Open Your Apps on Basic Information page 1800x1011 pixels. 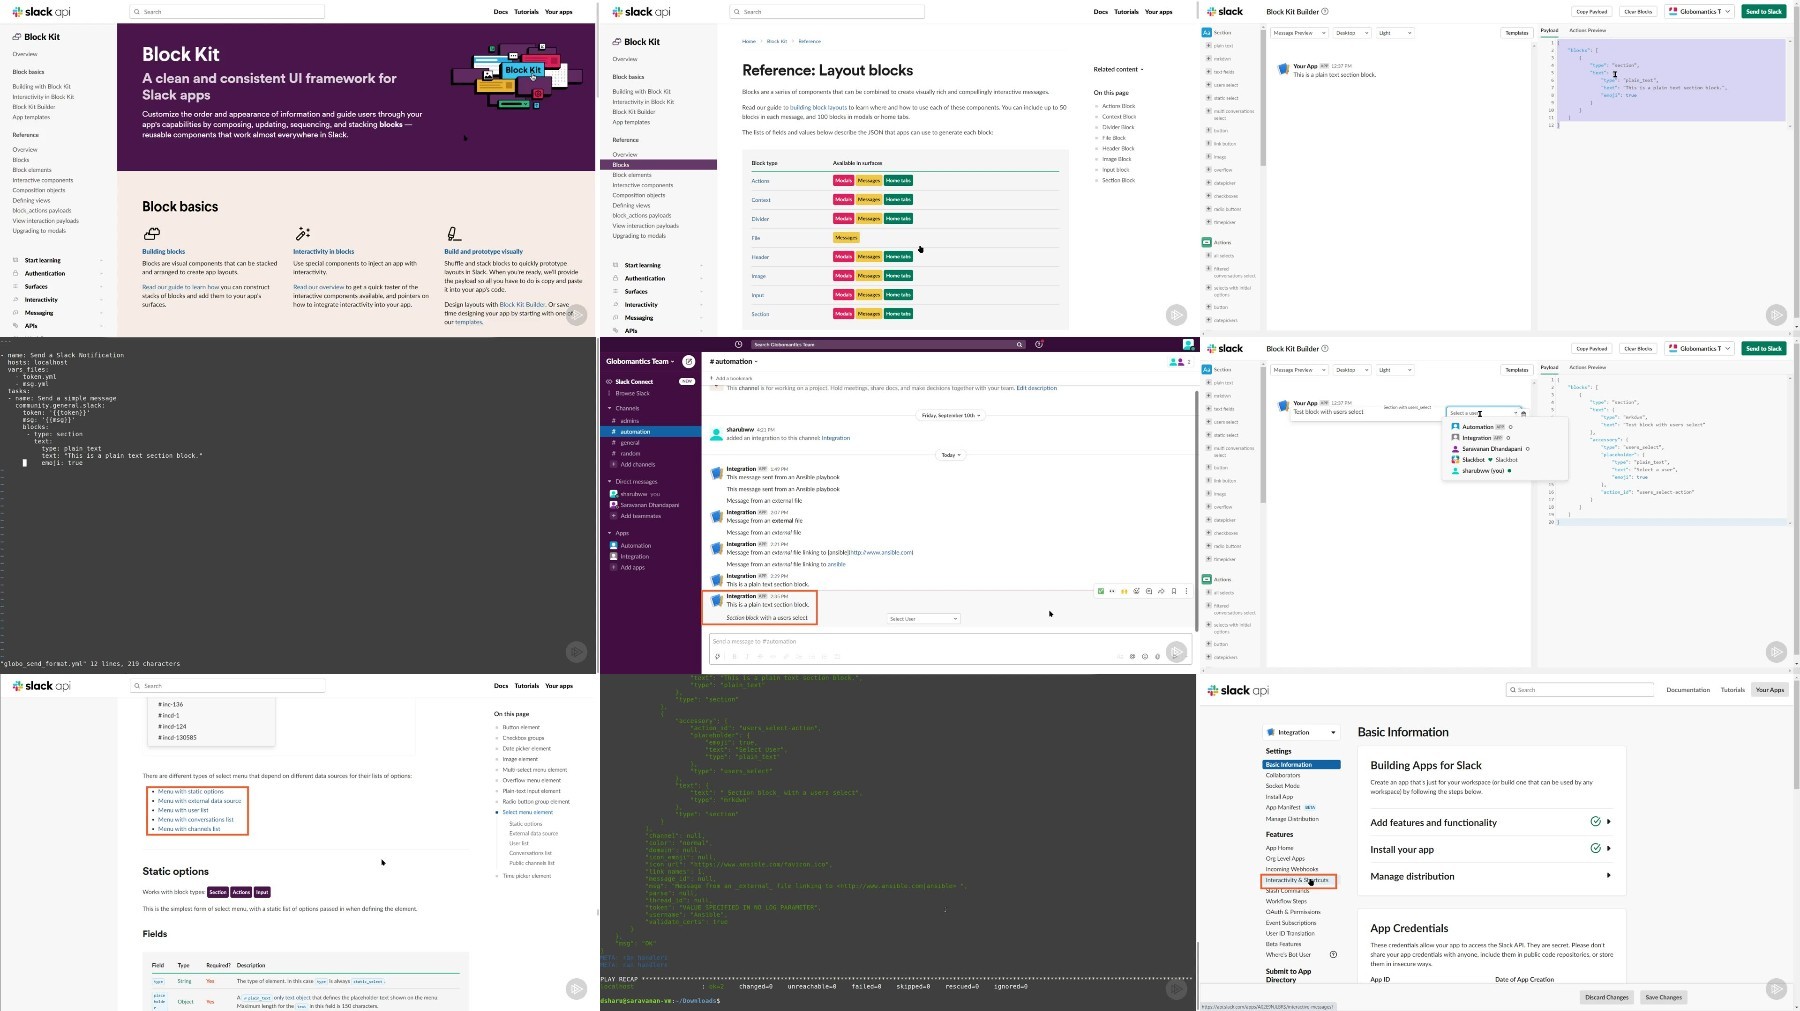coord(1769,690)
